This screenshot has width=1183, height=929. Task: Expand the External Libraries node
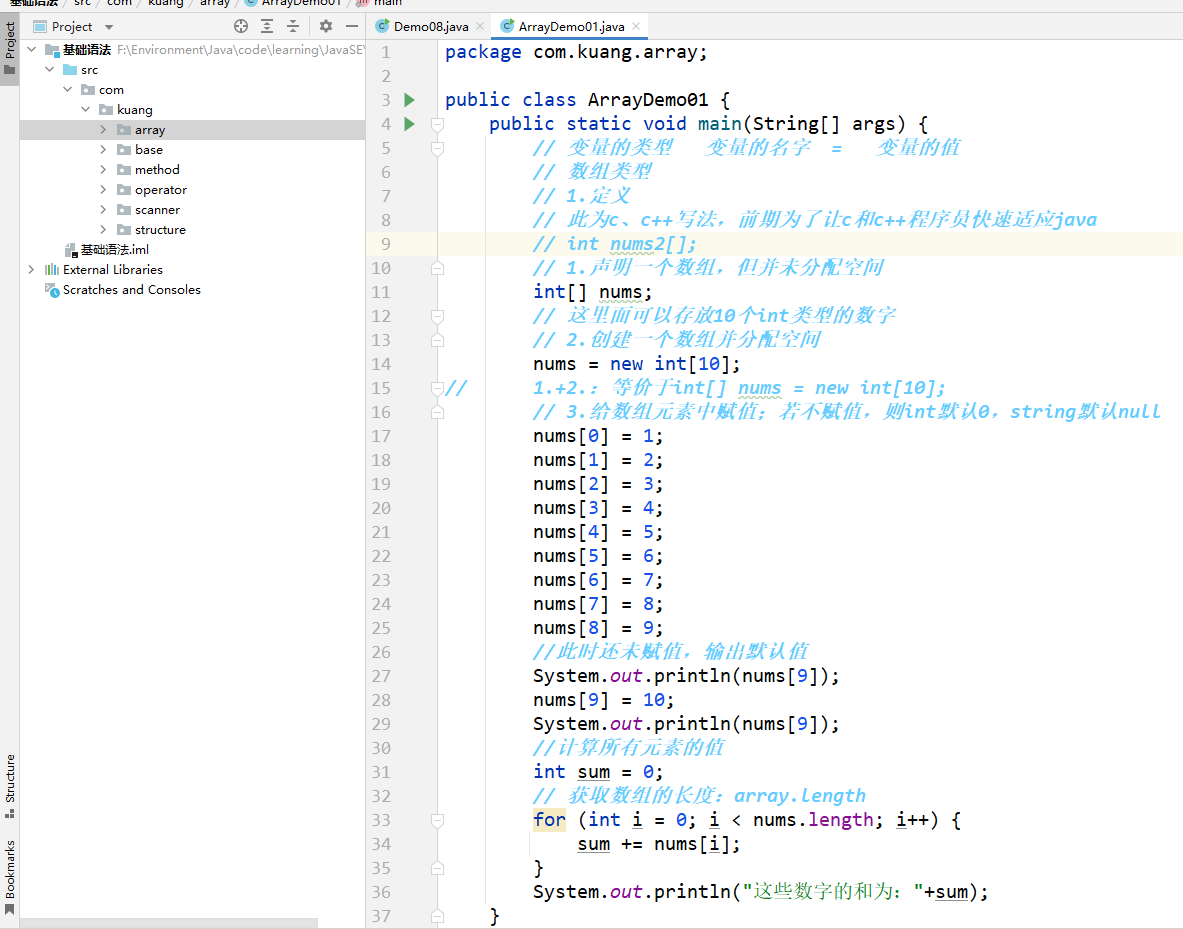click(x=32, y=269)
